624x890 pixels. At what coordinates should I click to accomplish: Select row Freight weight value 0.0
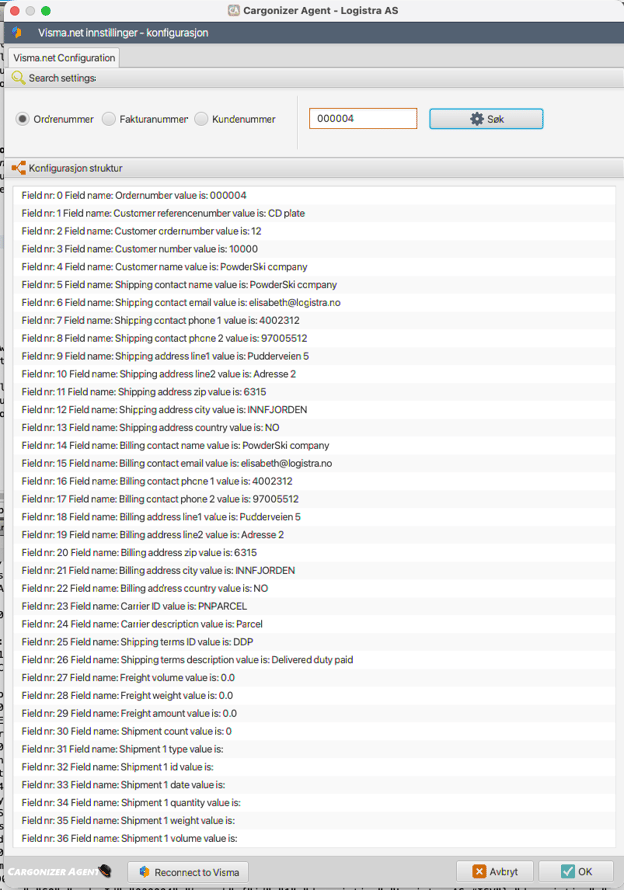(x=314, y=696)
